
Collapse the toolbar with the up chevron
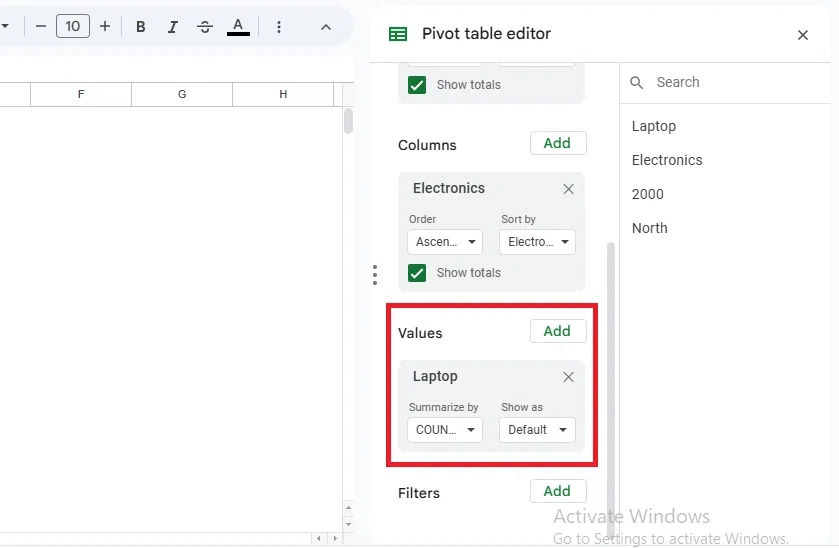tap(325, 27)
